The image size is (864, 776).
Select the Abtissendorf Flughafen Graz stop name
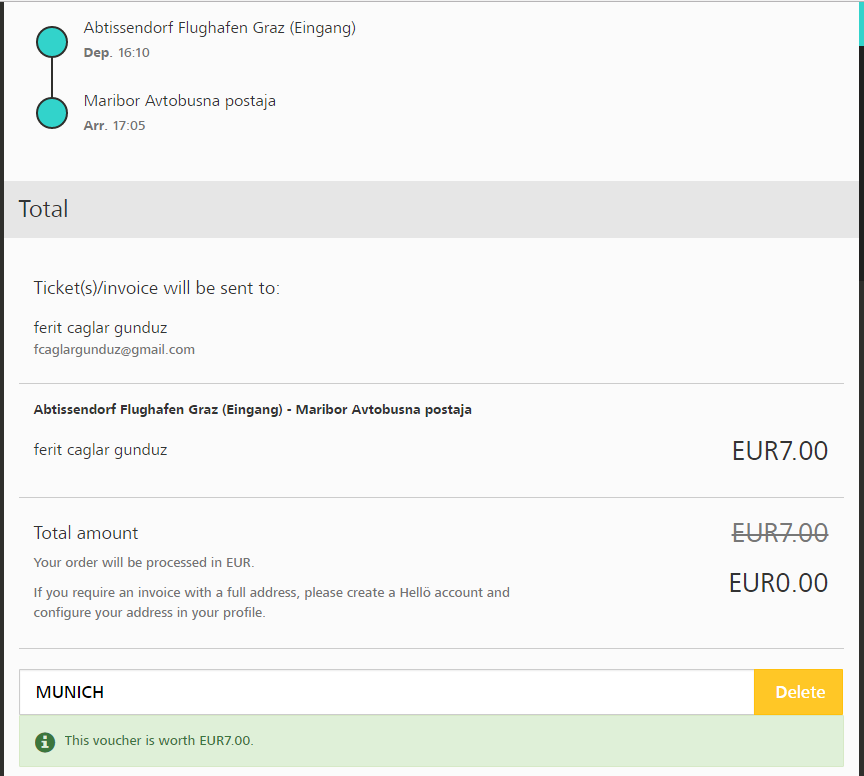point(220,28)
